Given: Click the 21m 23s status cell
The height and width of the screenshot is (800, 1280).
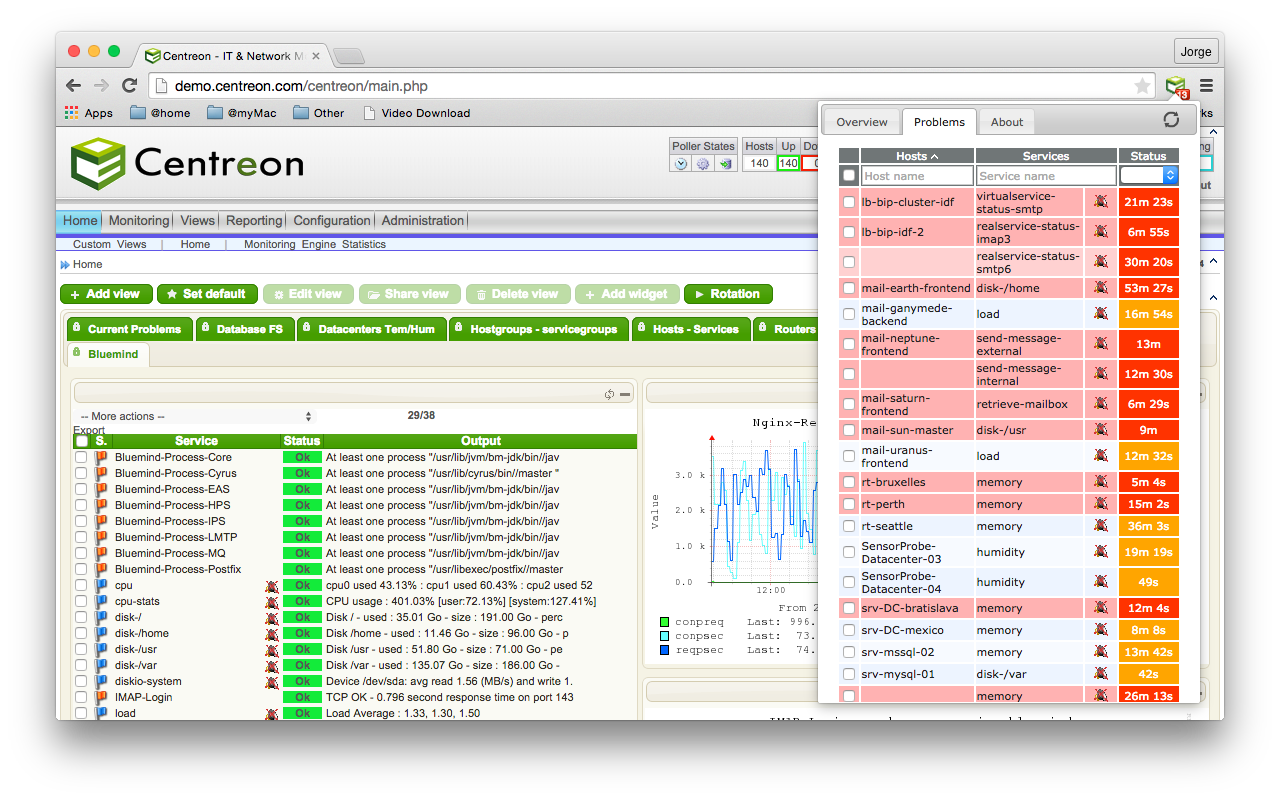Looking at the screenshot, I should coord(1148,202).
